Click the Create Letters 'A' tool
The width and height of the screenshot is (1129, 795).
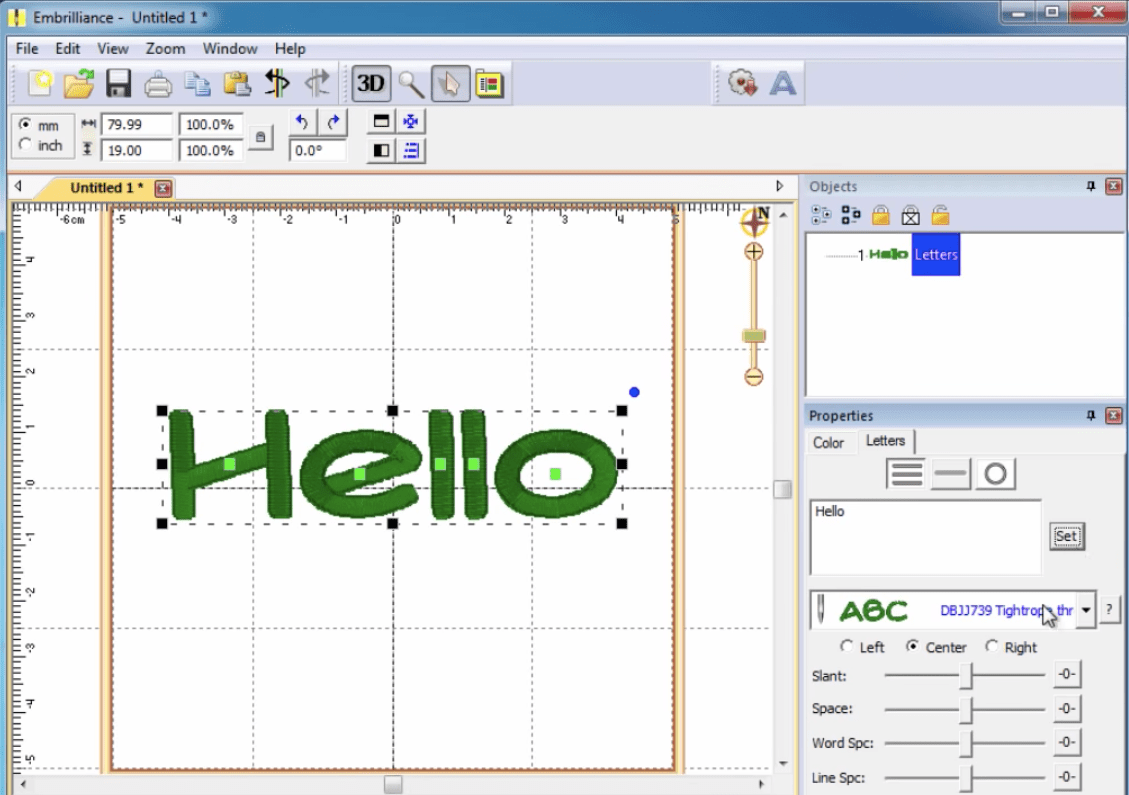[783, 84]
